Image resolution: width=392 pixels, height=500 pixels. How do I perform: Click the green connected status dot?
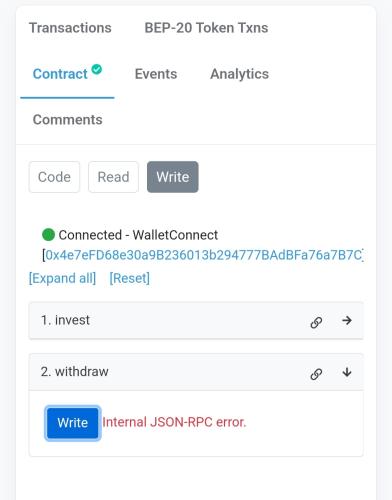pyautogui.click(x=48, y=235)
